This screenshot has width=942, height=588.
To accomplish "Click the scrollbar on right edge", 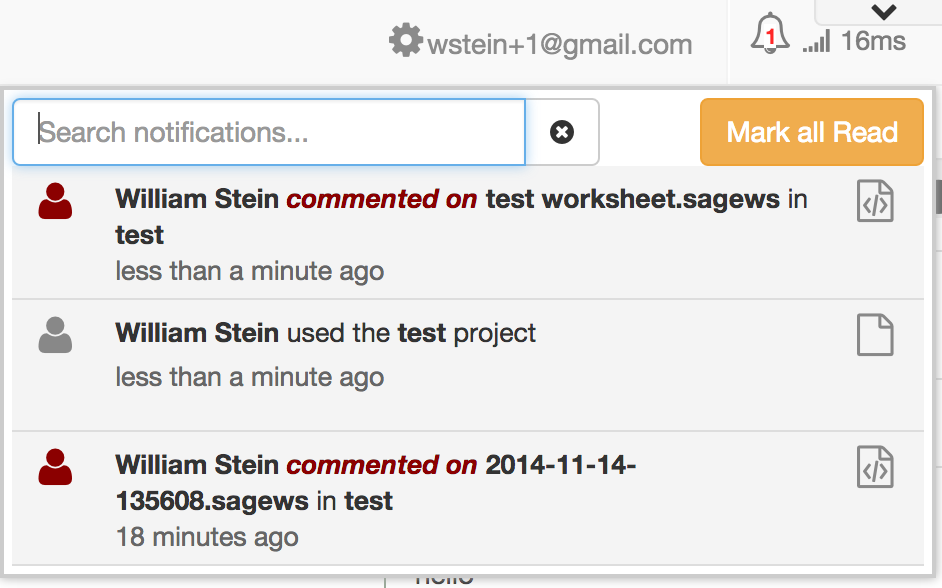I will click(x=938, y=196).
